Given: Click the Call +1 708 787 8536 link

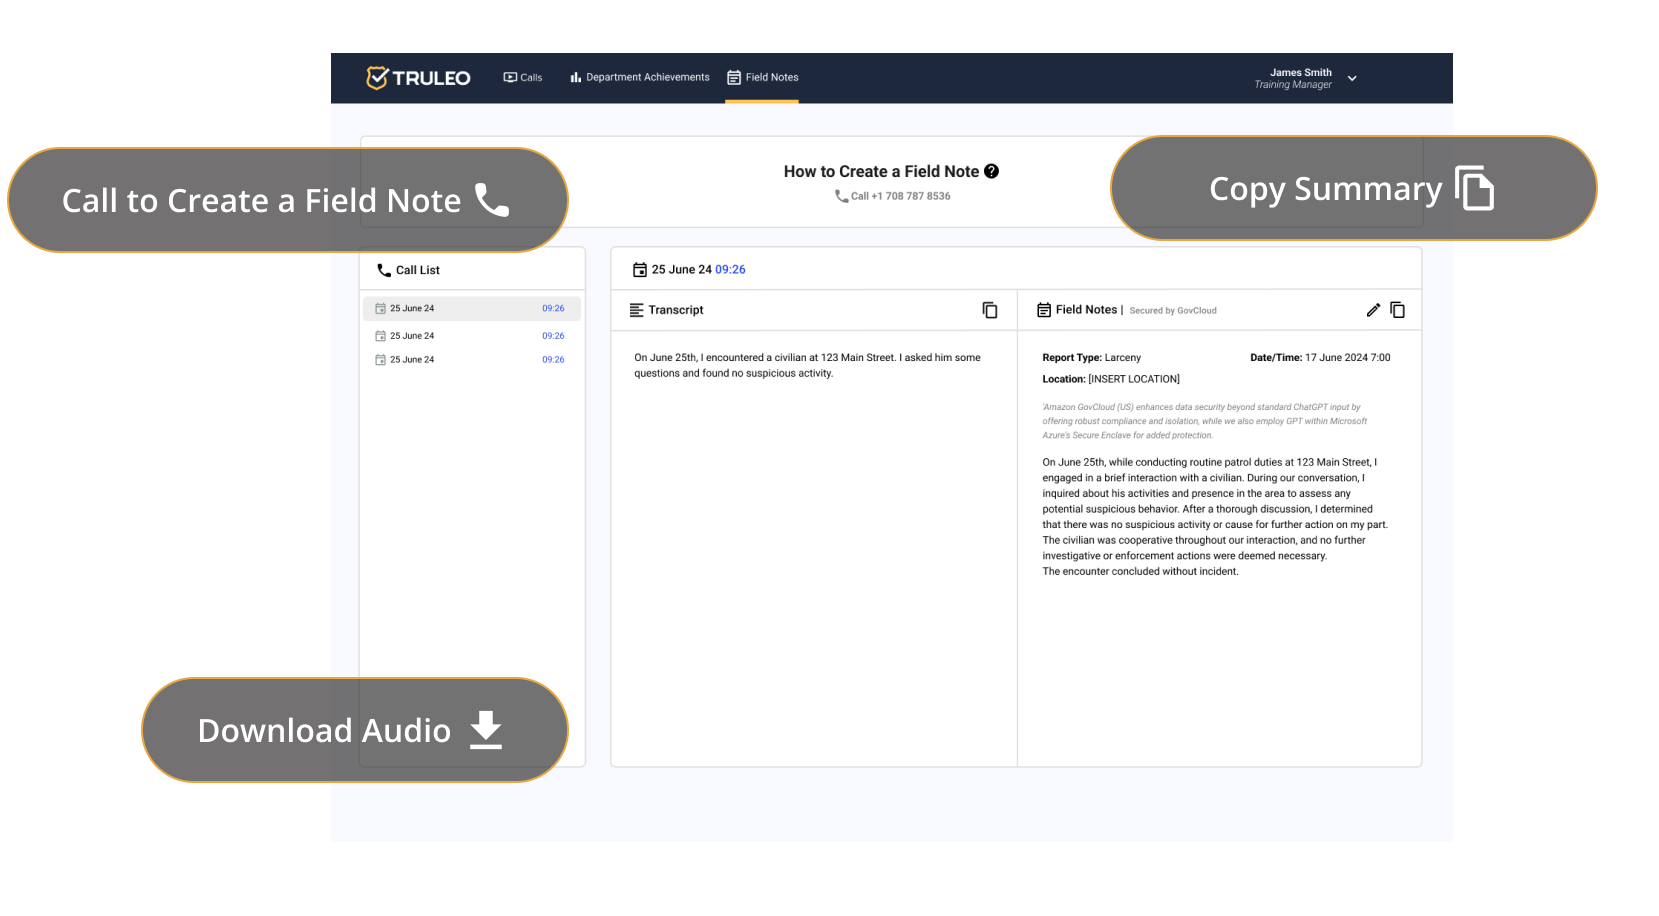Looking at the screenshot, I should coord(893,196).
